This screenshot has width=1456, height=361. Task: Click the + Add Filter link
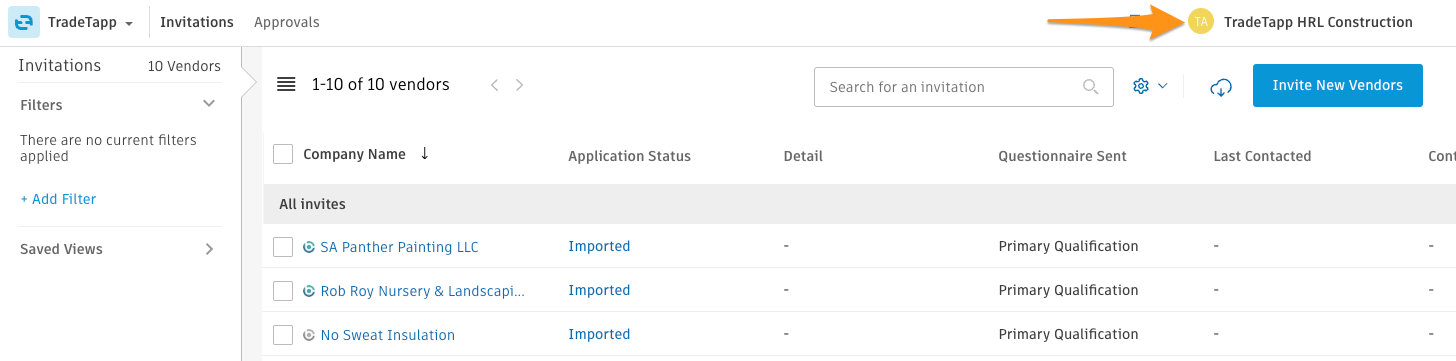pos(58,199)
